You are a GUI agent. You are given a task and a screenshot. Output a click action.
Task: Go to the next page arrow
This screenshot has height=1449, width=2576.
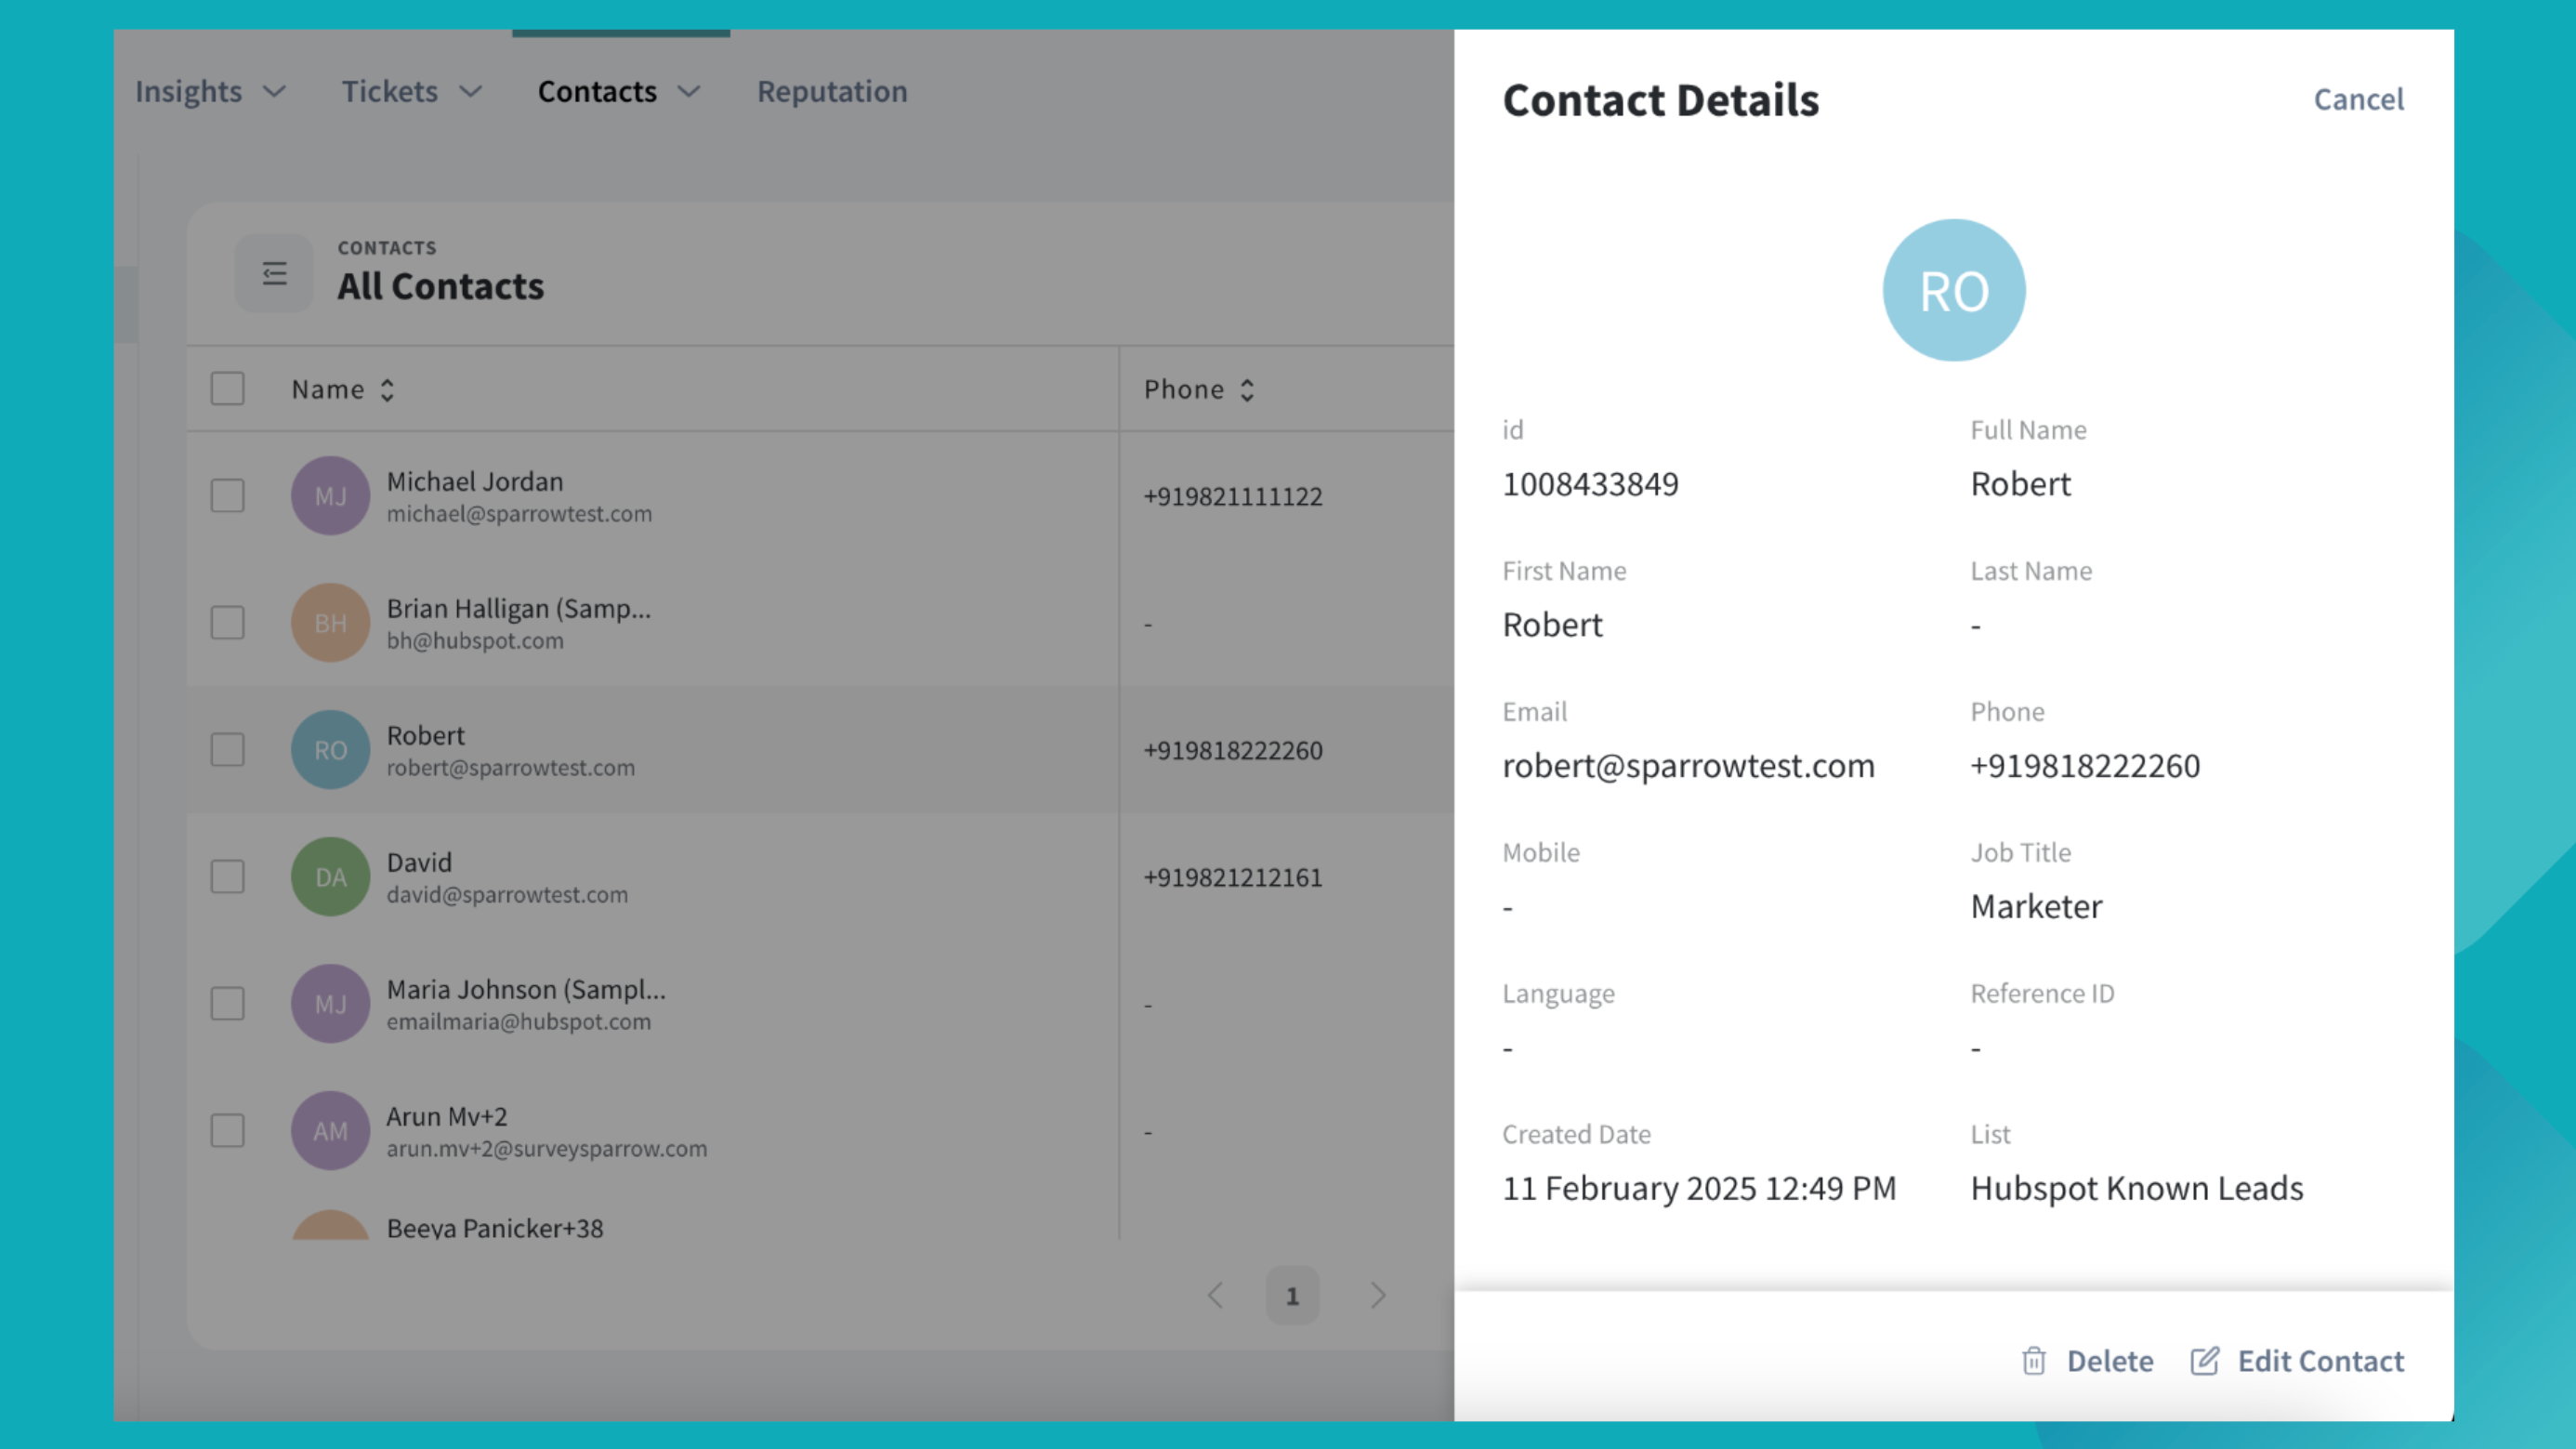coord(1378,1296)
